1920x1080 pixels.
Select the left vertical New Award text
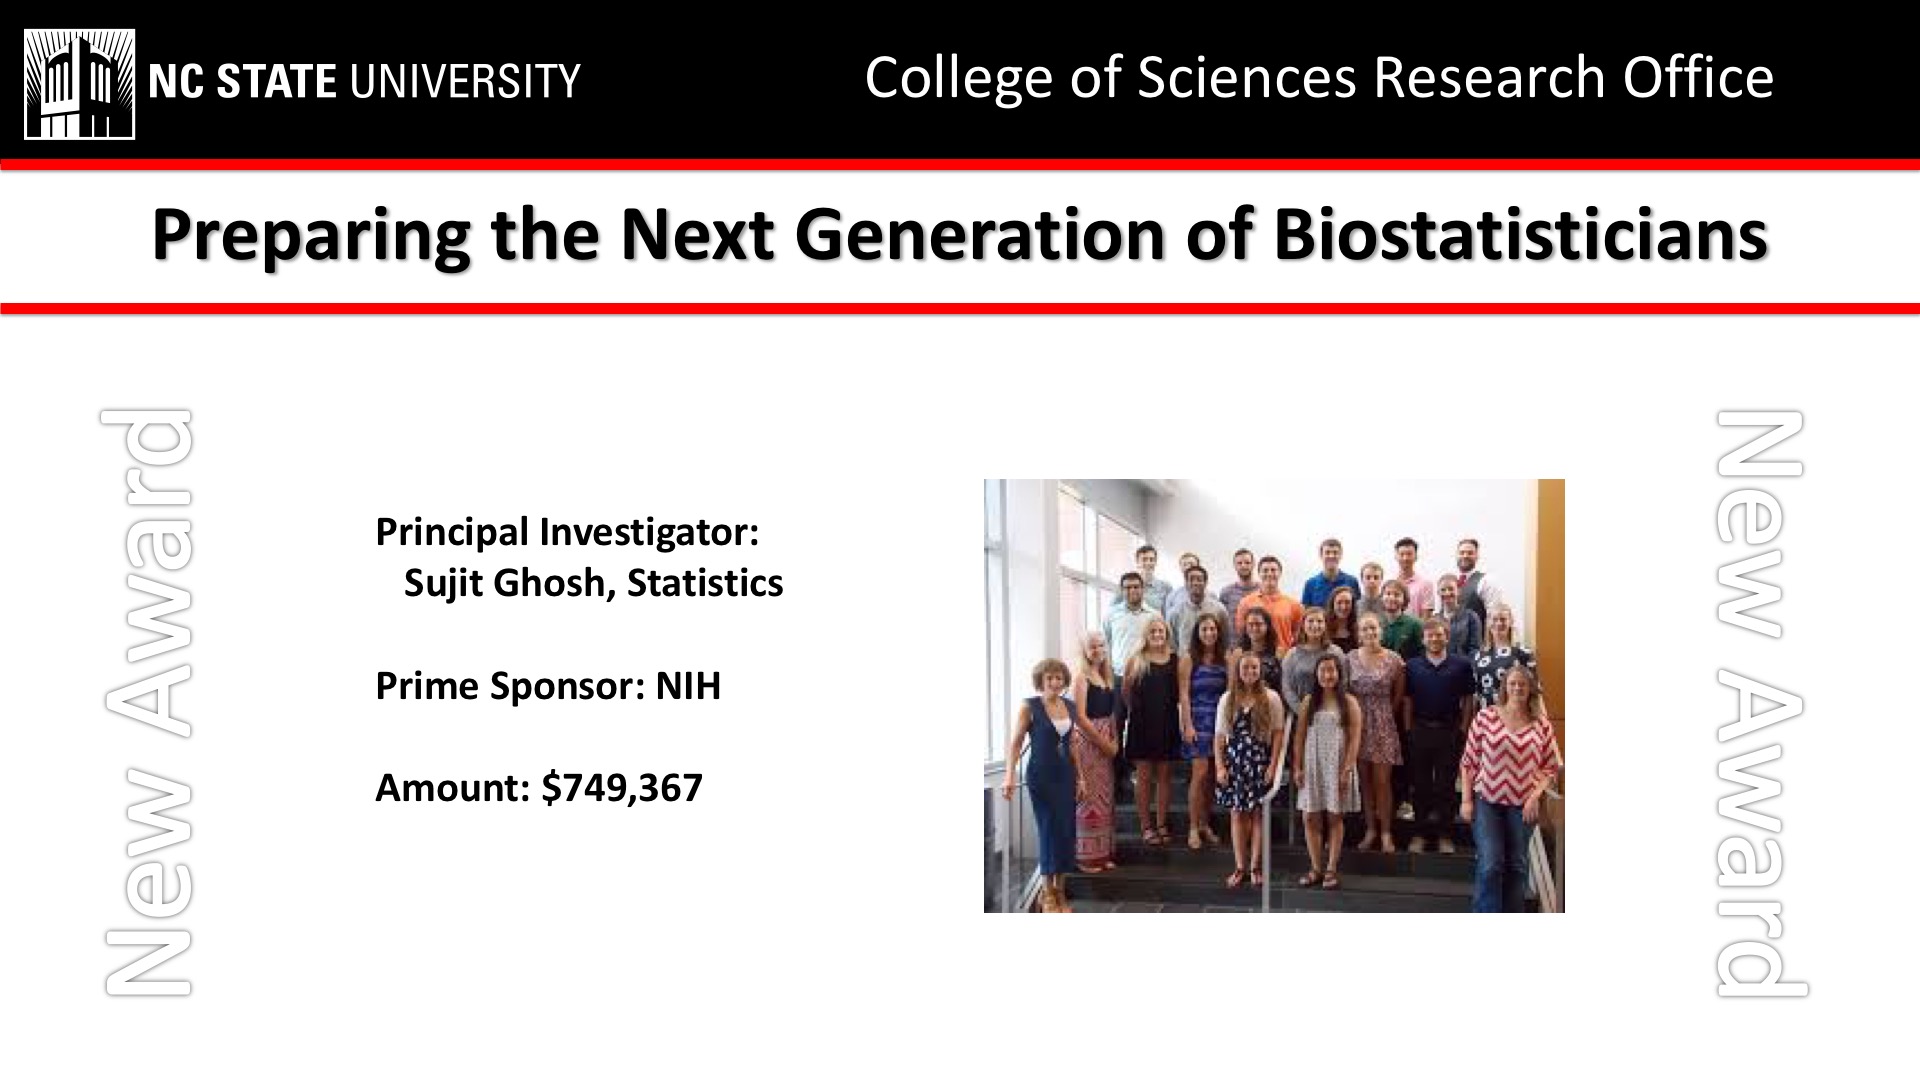point(147,702)
